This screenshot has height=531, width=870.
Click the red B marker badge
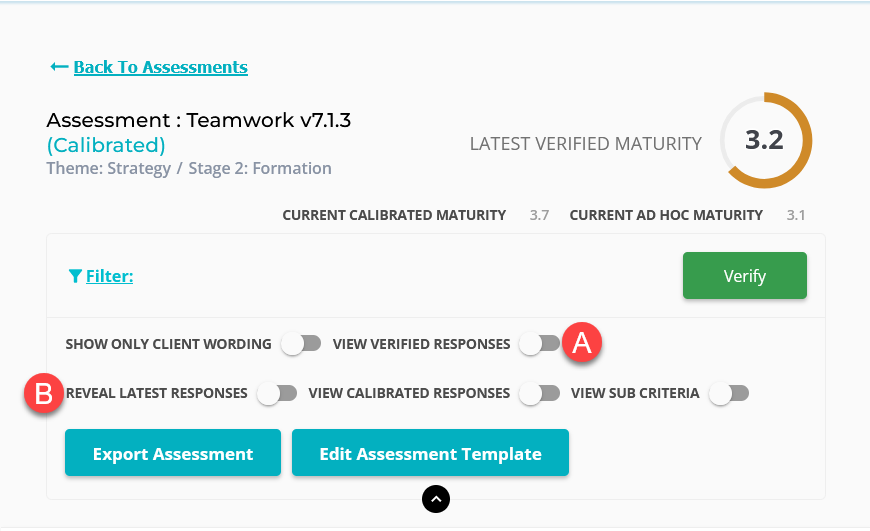tap(44, 393)
